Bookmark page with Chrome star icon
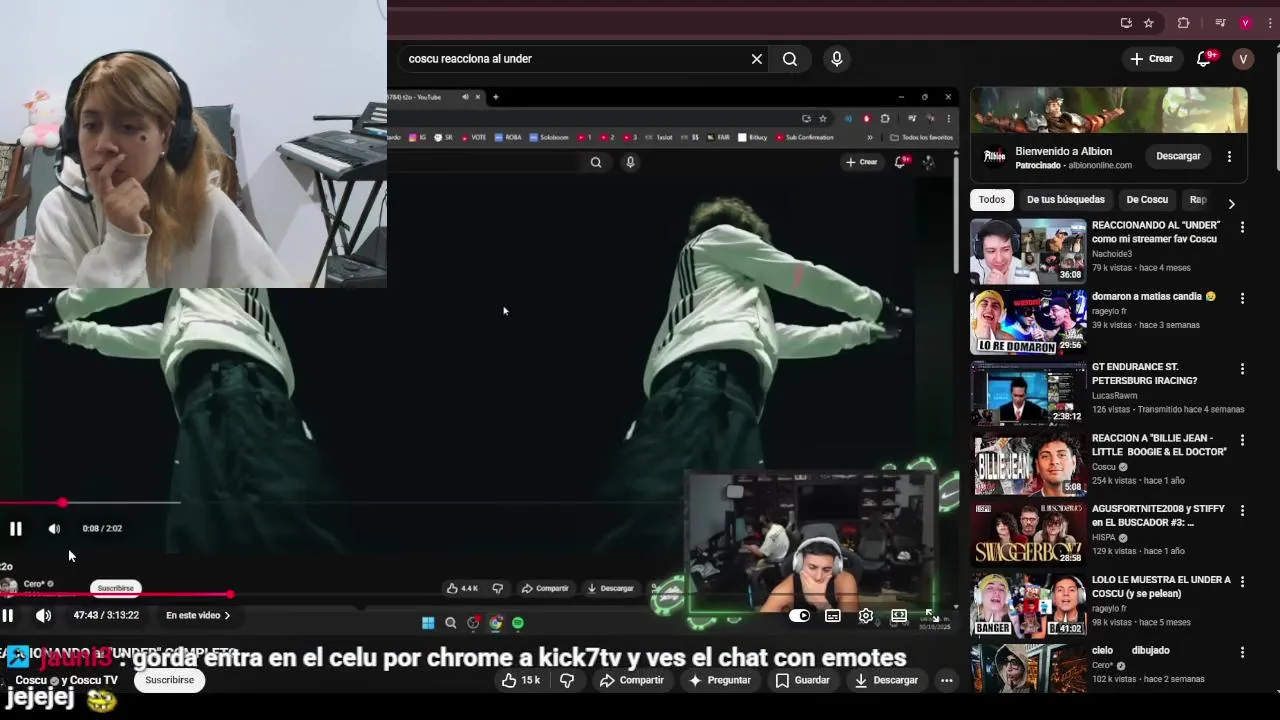The height and width of the screenshot is (720, 1280). point(1149,23)
